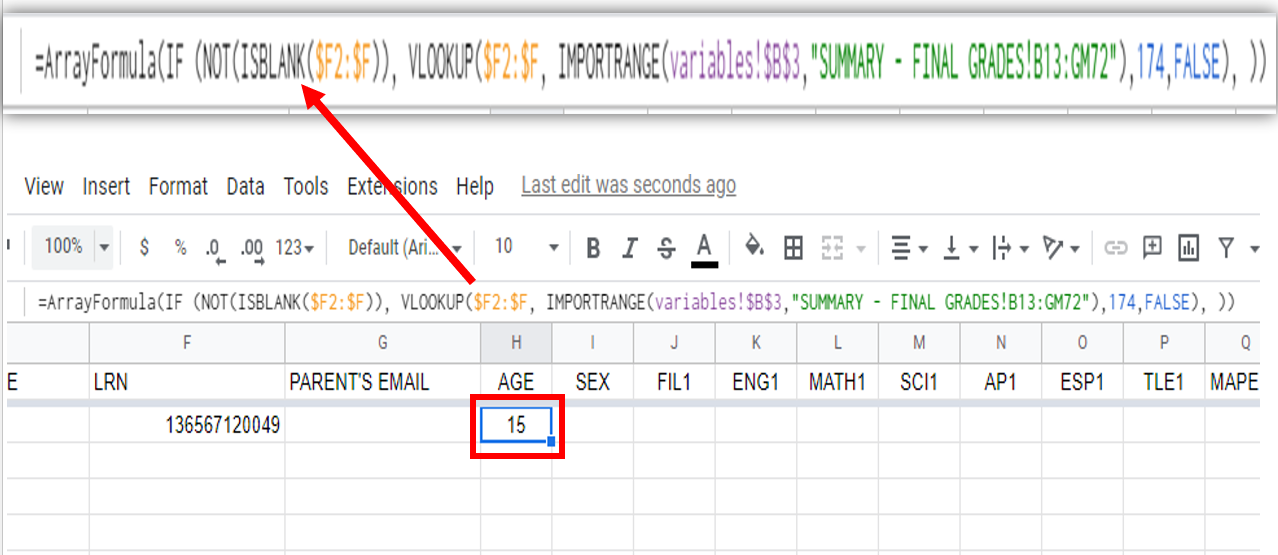Open borders tool
1278x555 pixels.
coord(793,248)
